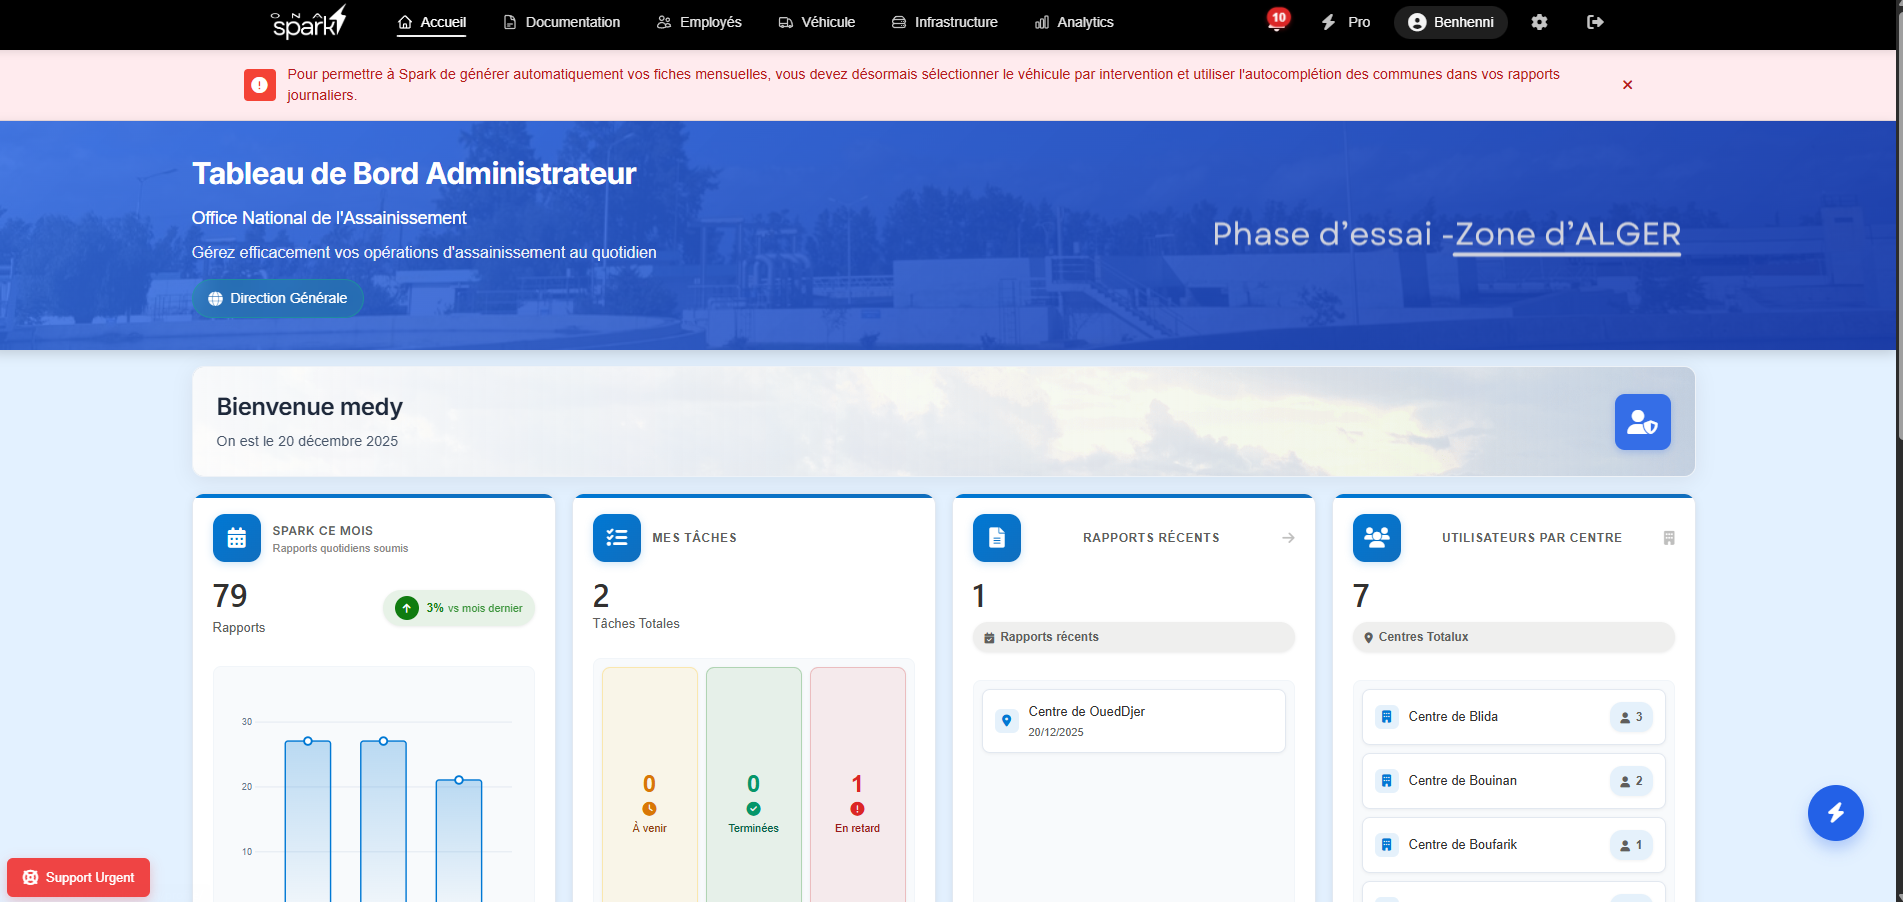1903x902 pixels.
Task: Open rapports récents via the arrow
Action: click(1288, 538)
